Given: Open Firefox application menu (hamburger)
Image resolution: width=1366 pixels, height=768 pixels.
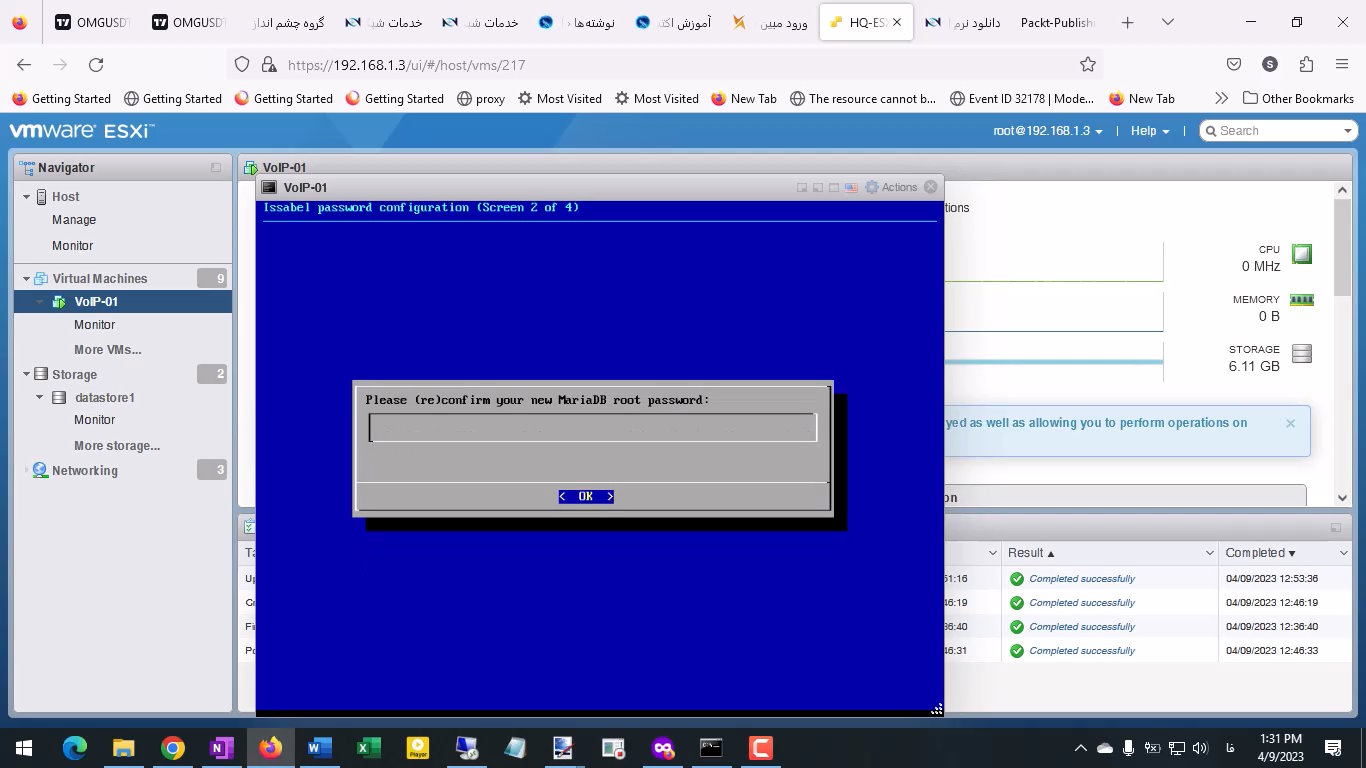Looking at the screenshot, I should point(1342,65).
